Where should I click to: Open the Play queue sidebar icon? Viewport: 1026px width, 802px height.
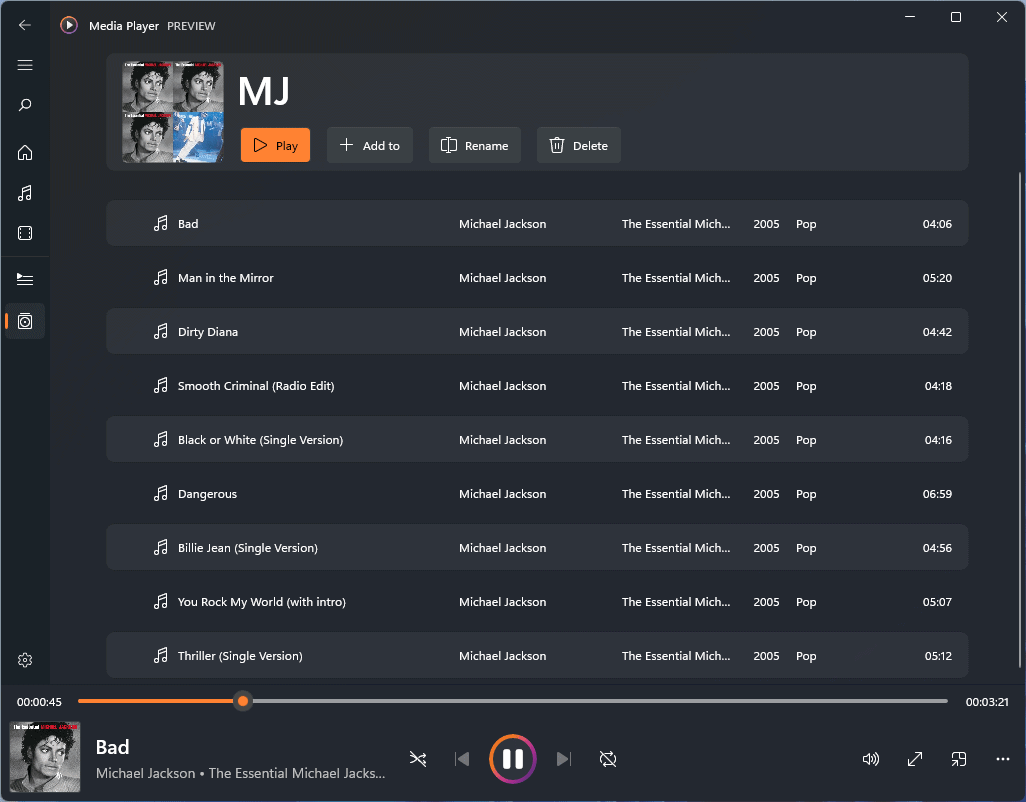25,279
